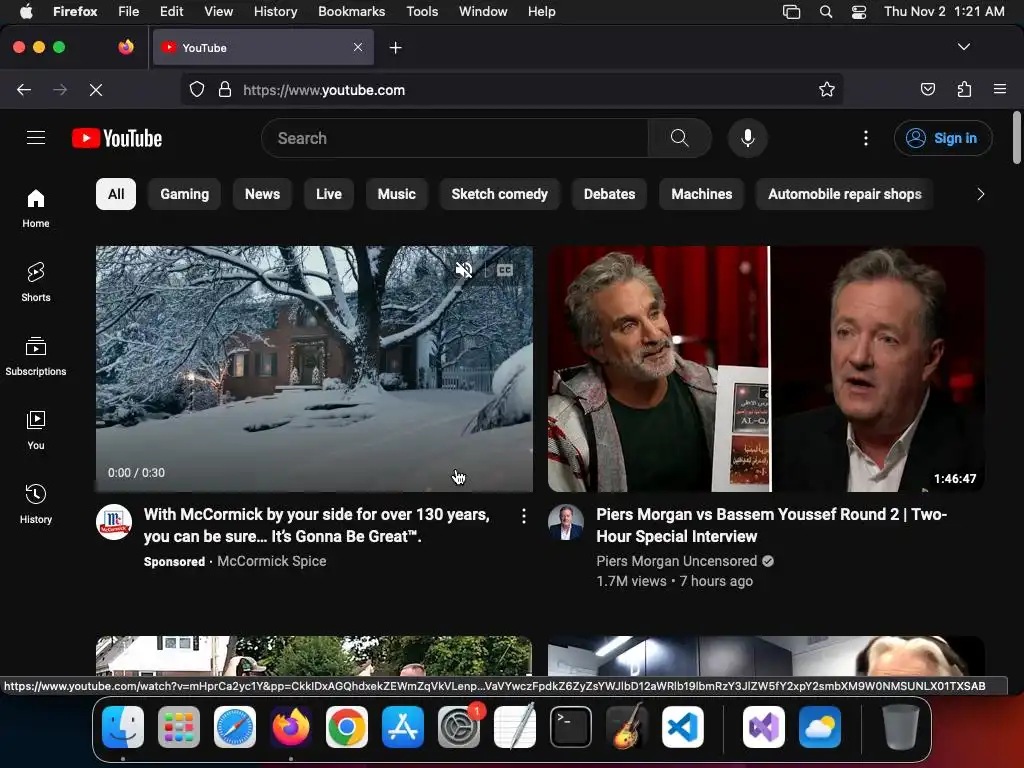Open Firefox application hamburger menu
This screenshot has width=1024, height=768.
(1000, 89)
